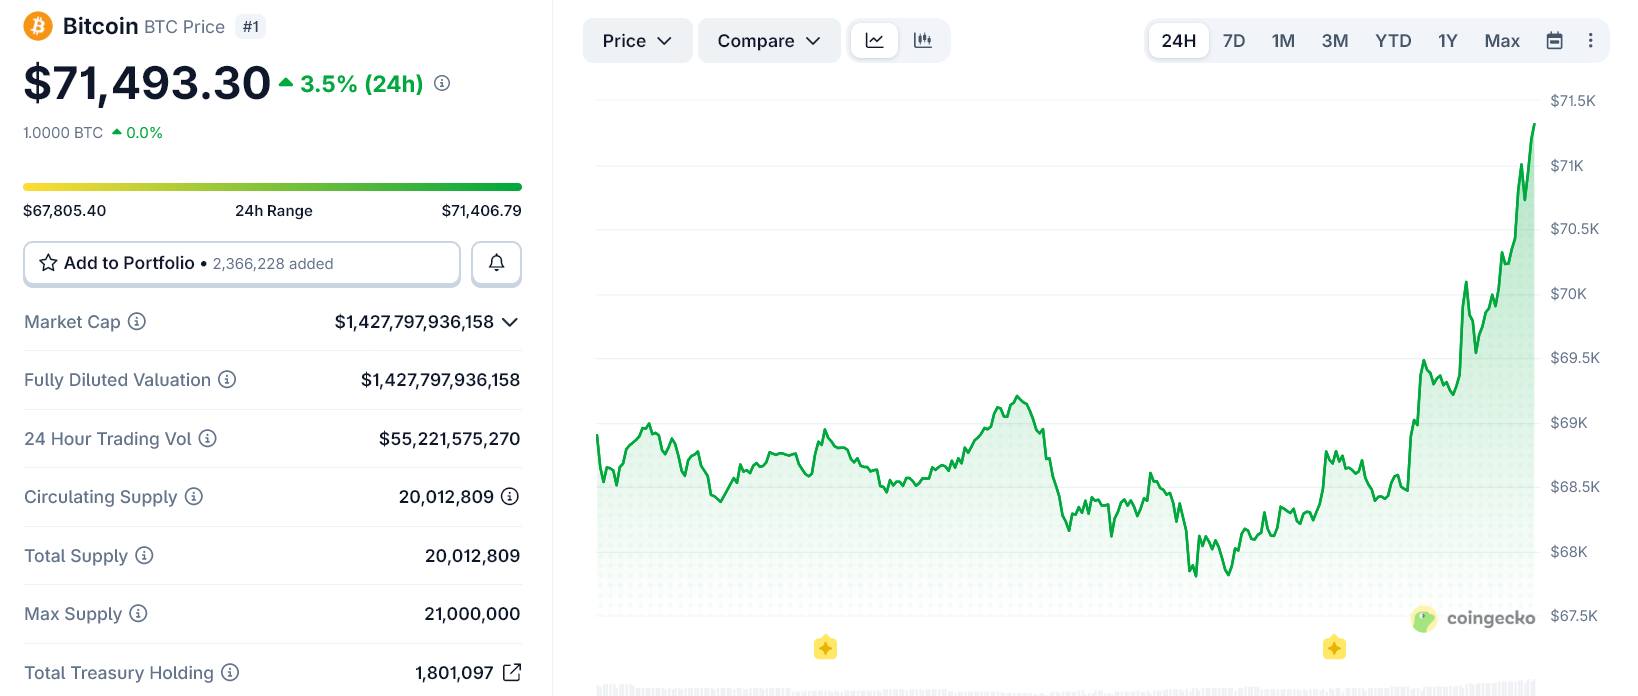Click the Bitcoin logo icon
Screen dimensions: 1638x696
pos(38,26)
